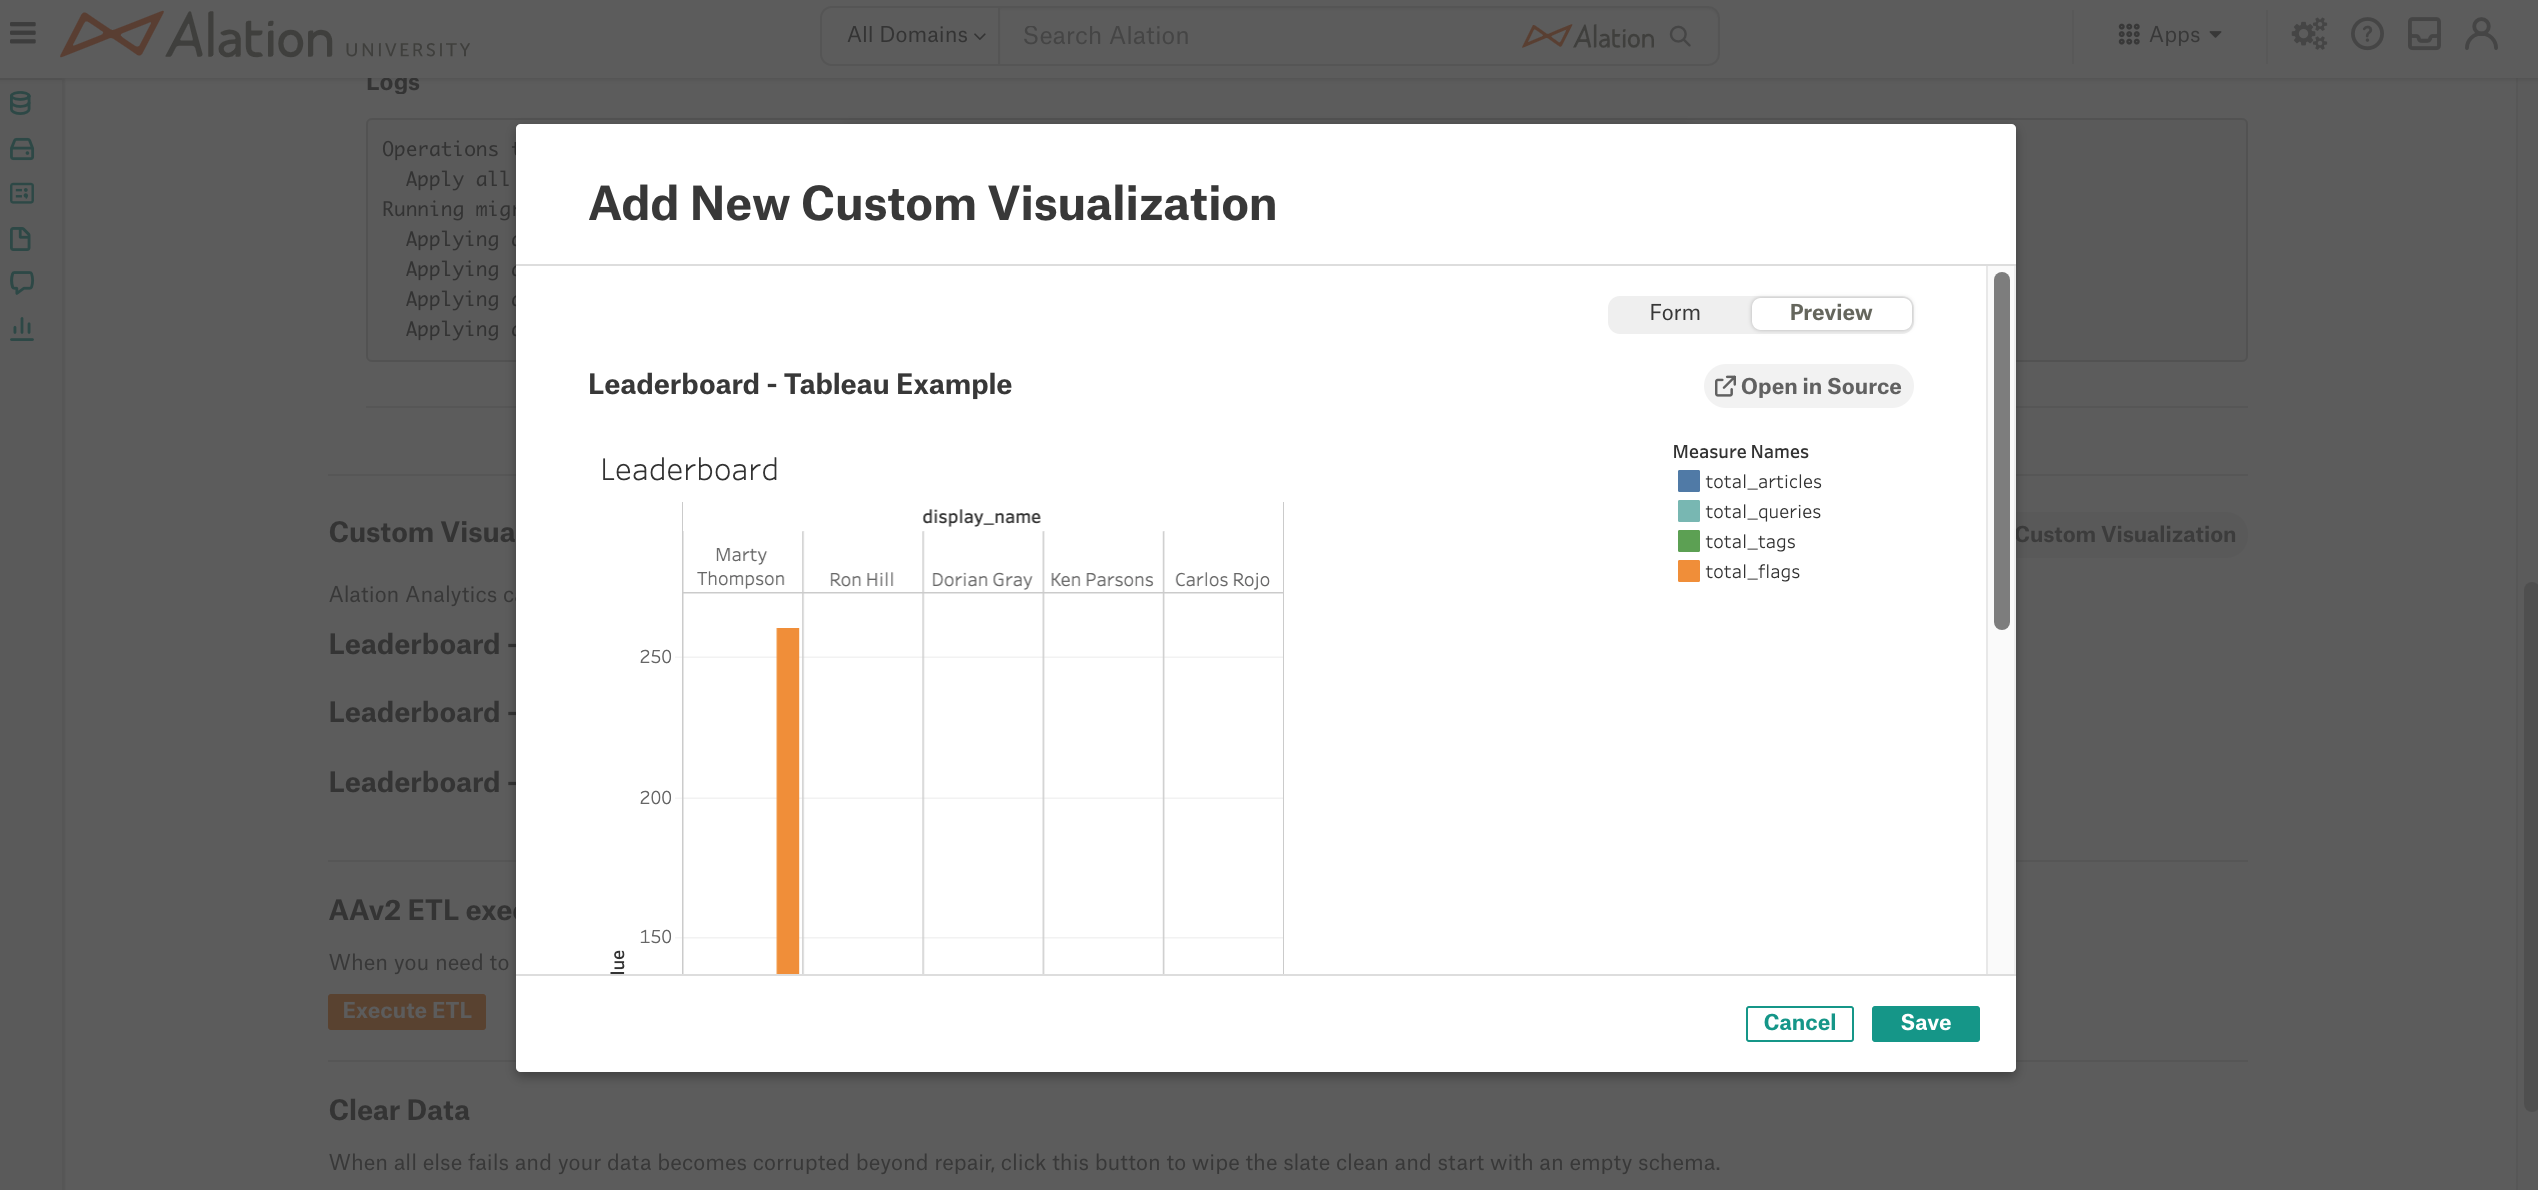Switch to the Form tab
The image size is (2538, 1190).
(x=1675, y=313)
